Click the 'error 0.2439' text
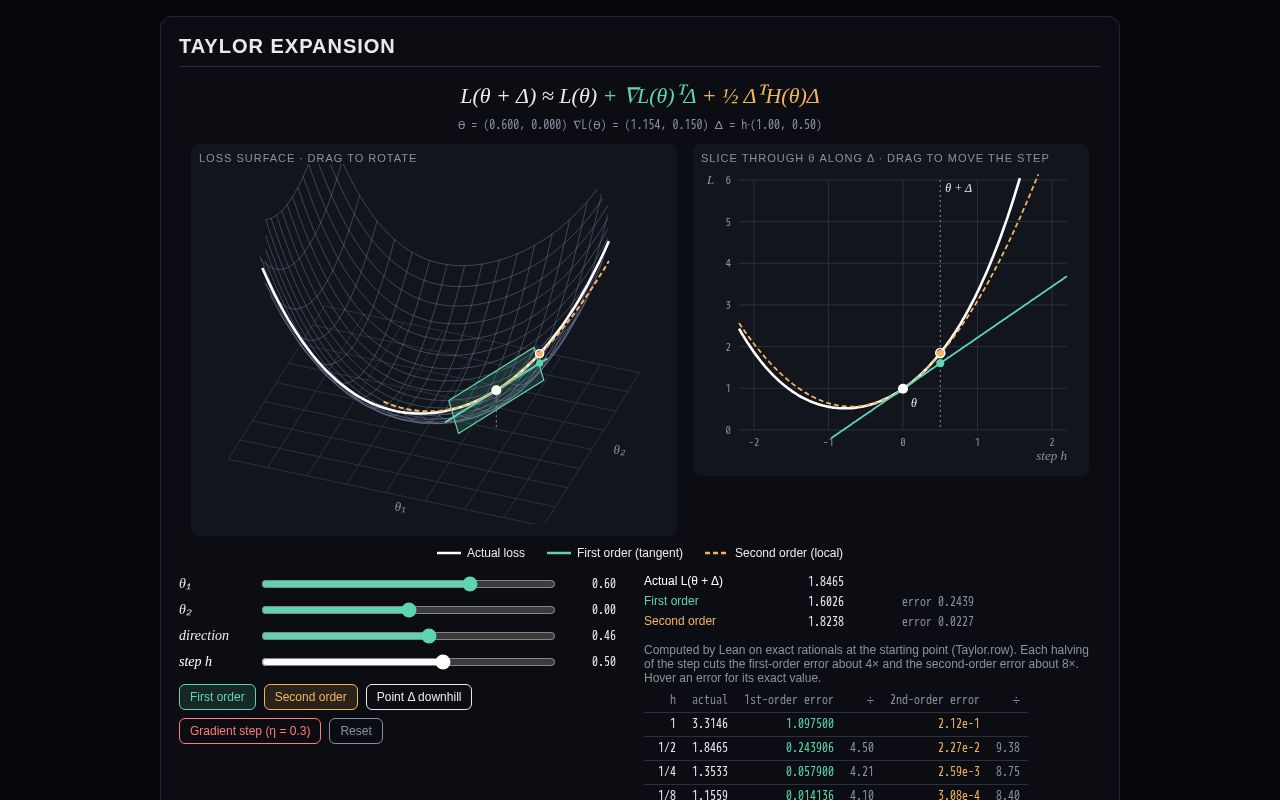 pos(938,602)
